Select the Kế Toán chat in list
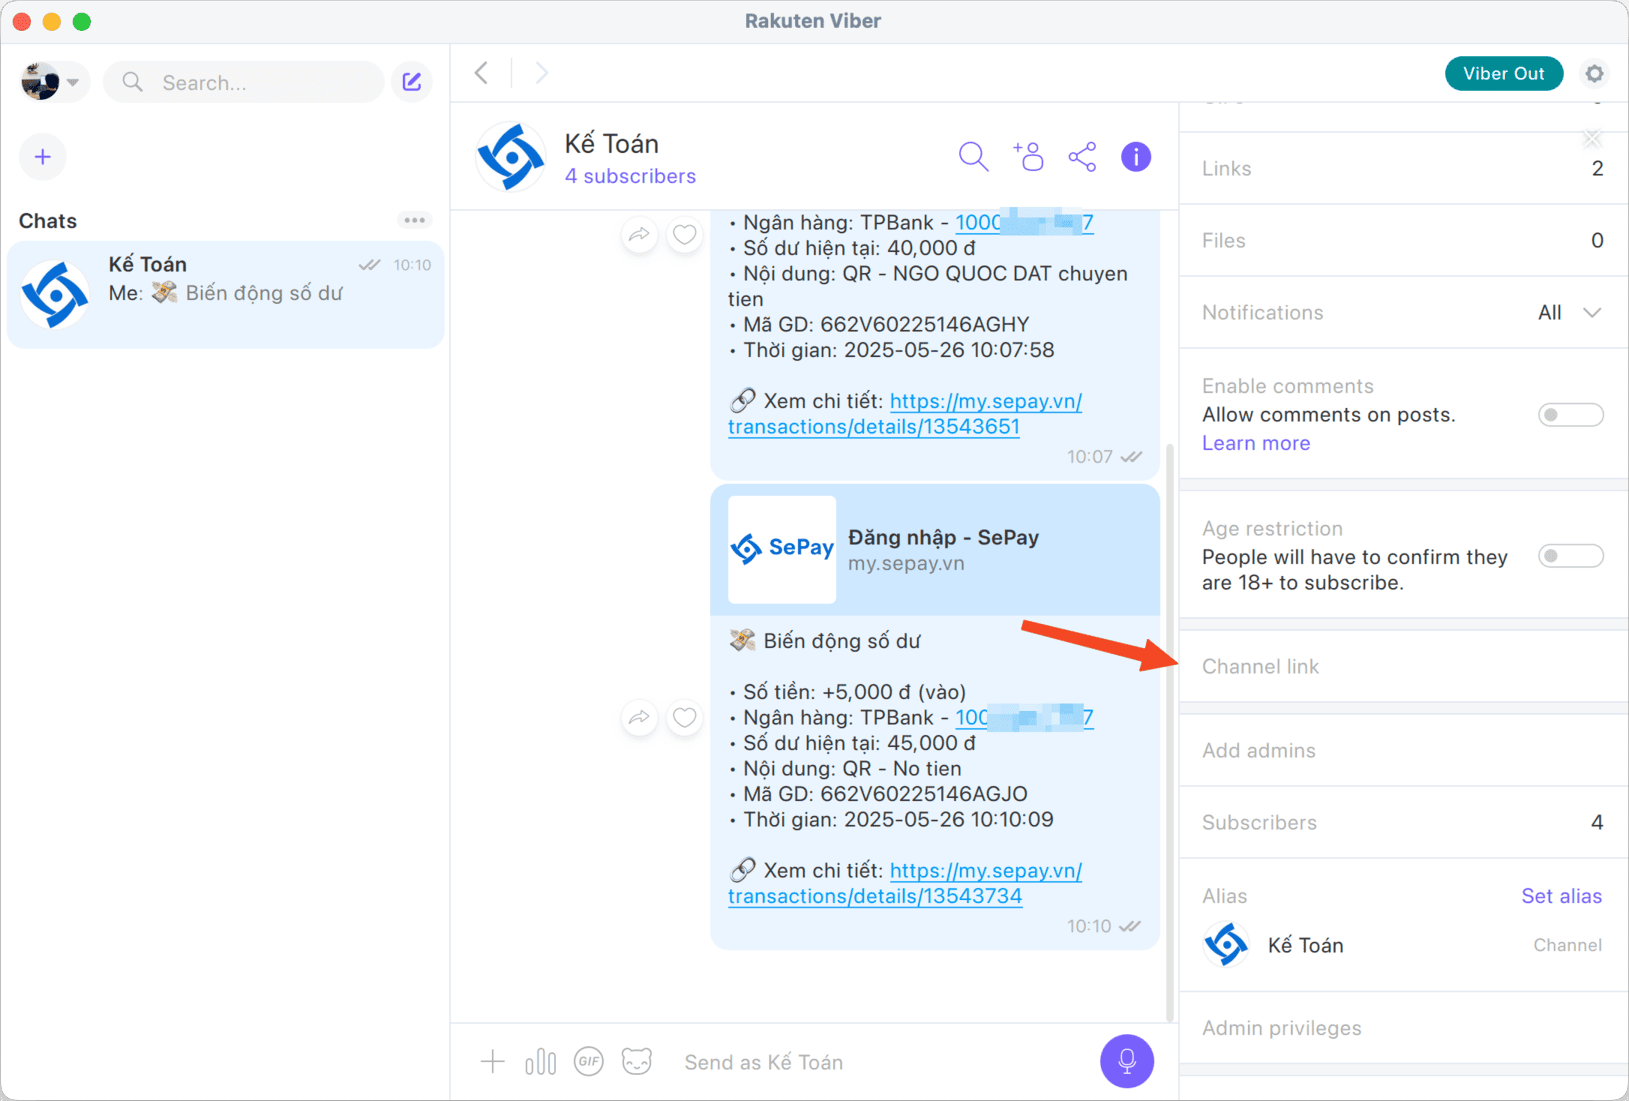 (x=226, y=294)
